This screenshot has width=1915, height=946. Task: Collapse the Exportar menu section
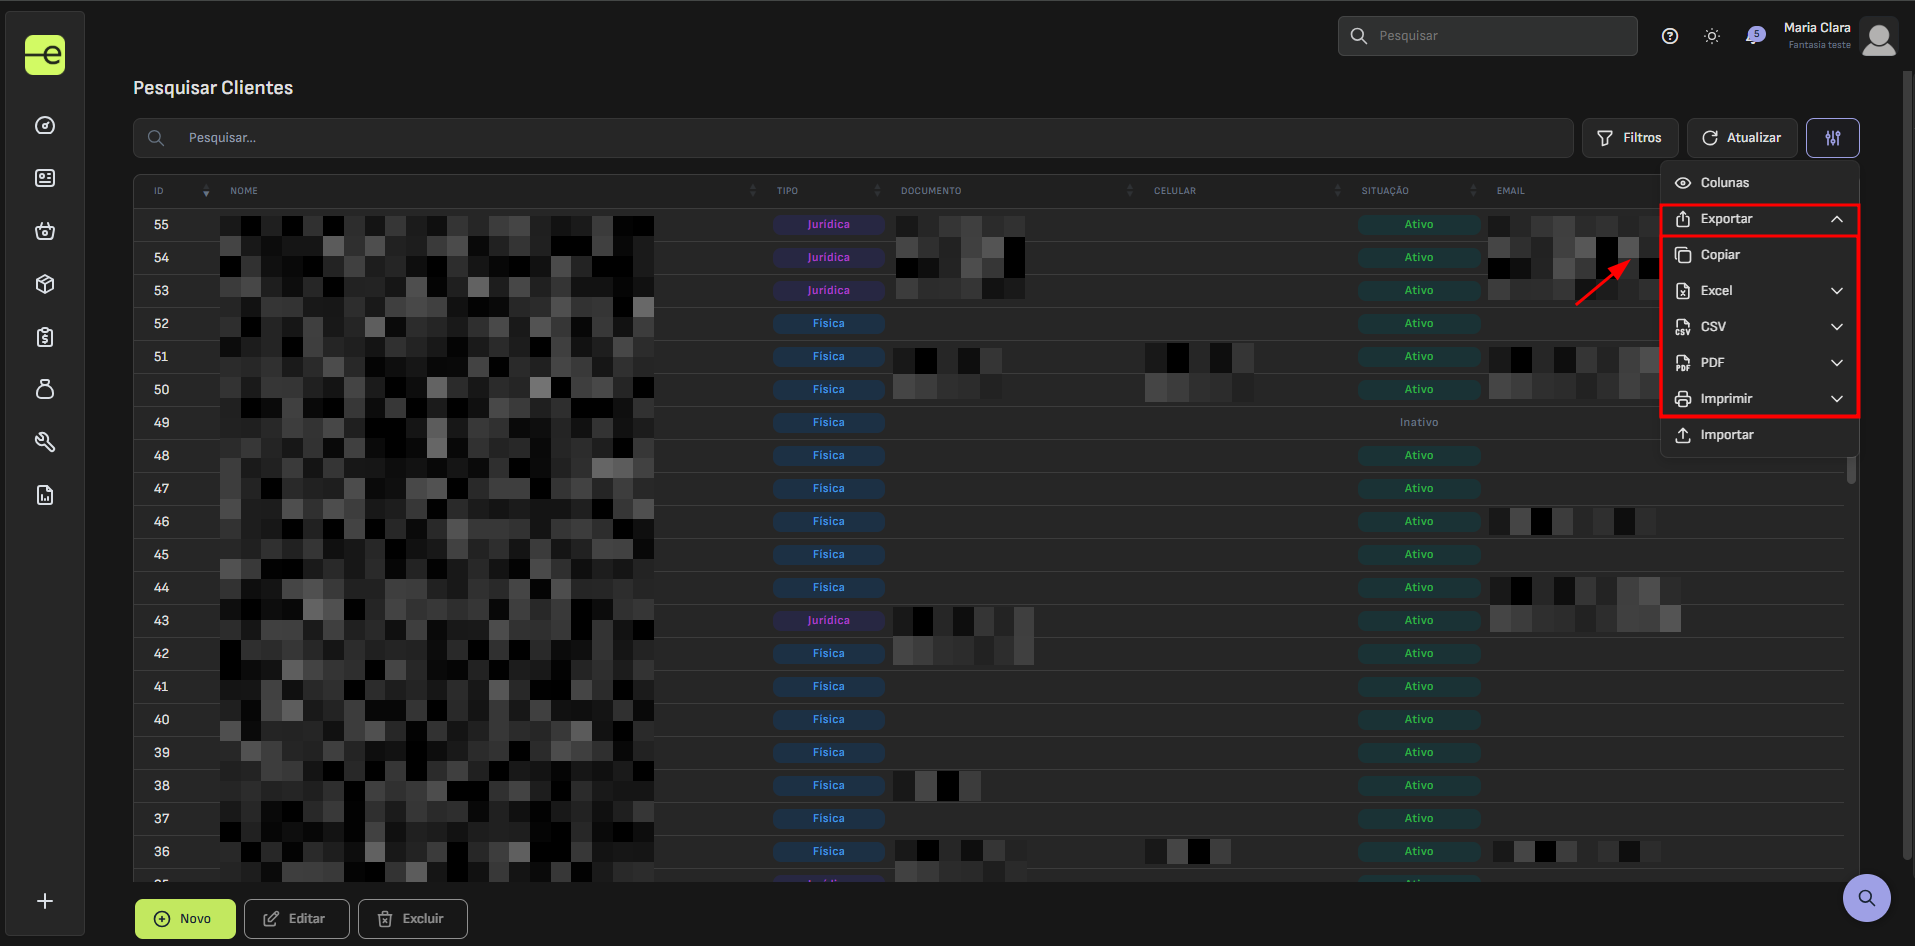(x=1760, y=219)
